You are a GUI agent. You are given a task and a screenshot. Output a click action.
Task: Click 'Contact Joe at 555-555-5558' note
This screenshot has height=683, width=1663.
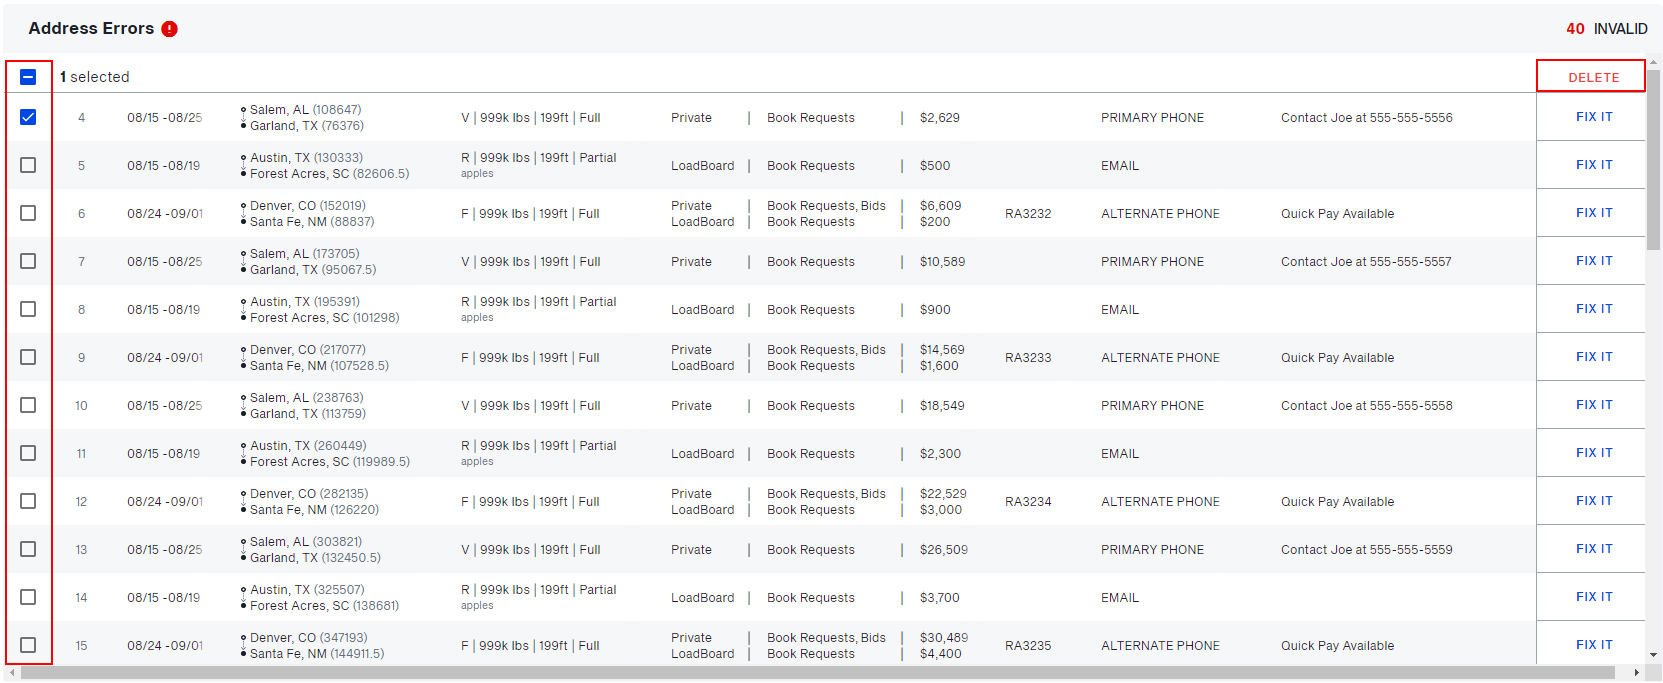point(1366,406)
